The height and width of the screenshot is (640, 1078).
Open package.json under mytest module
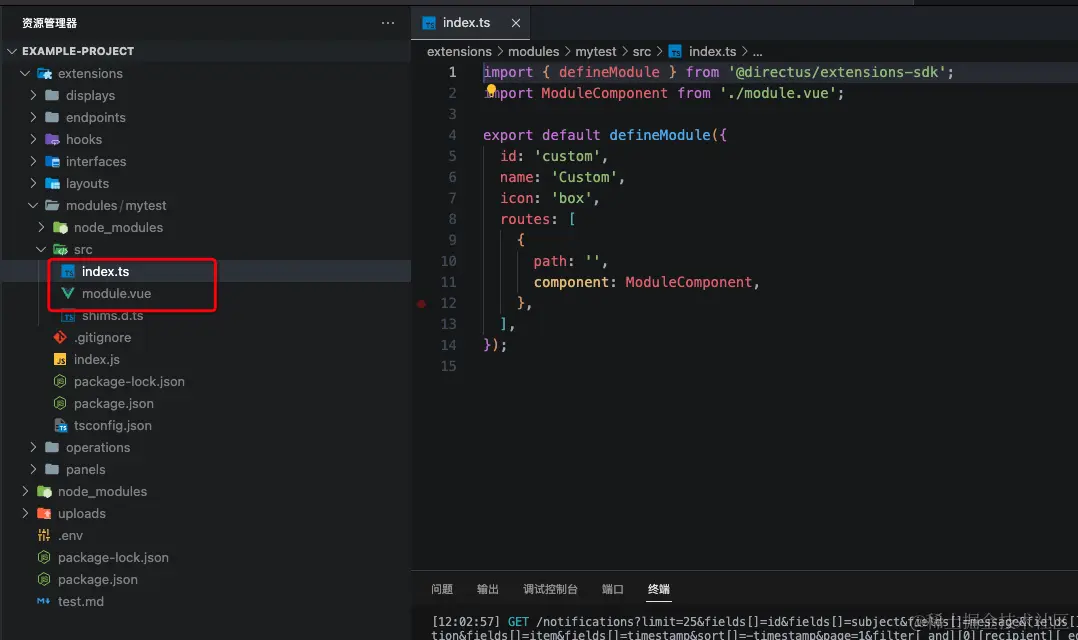(x=113, y=404)
